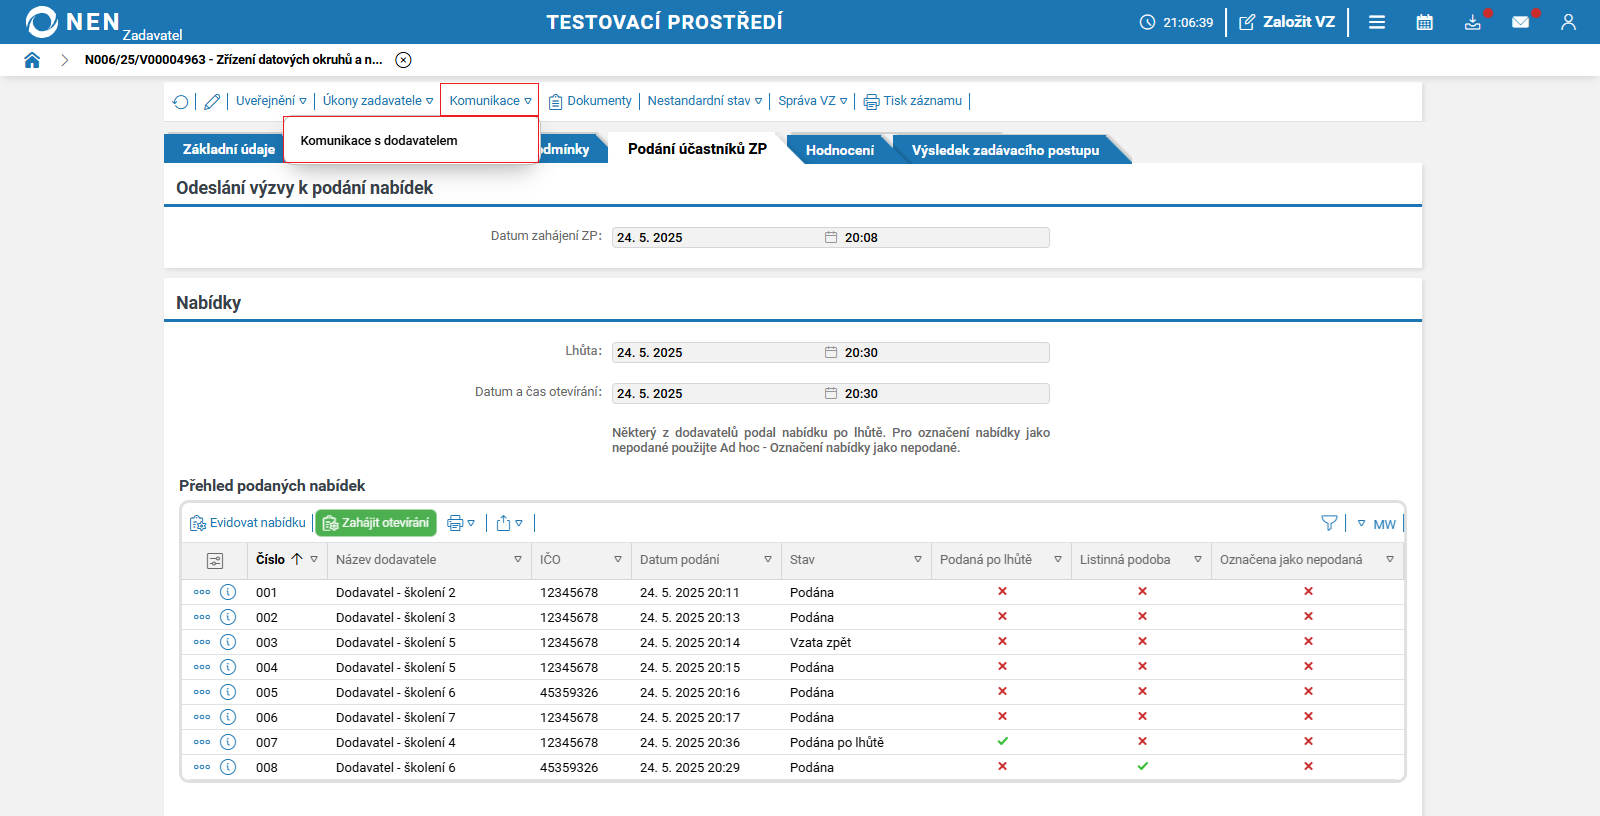The height and width of the screenshot is (816, 1600).
Task: Click the Zahájit otevírání button
Action: coord(376,523)
